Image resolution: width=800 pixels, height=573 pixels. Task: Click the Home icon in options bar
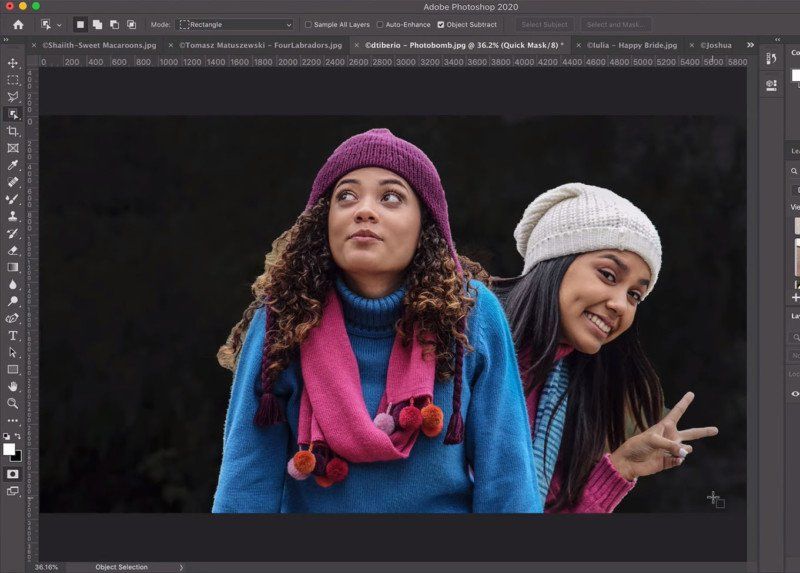pos(18,24)
